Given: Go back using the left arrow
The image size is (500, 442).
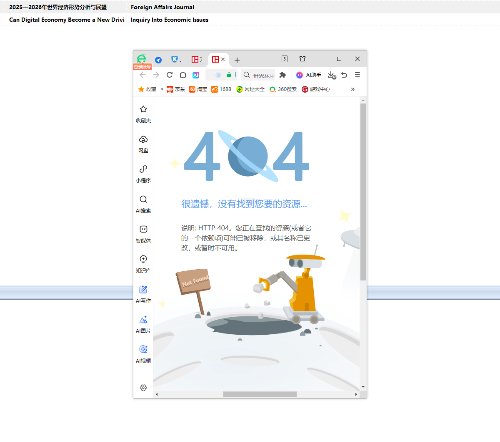Looking at the screenshot, I should point(143,75).
